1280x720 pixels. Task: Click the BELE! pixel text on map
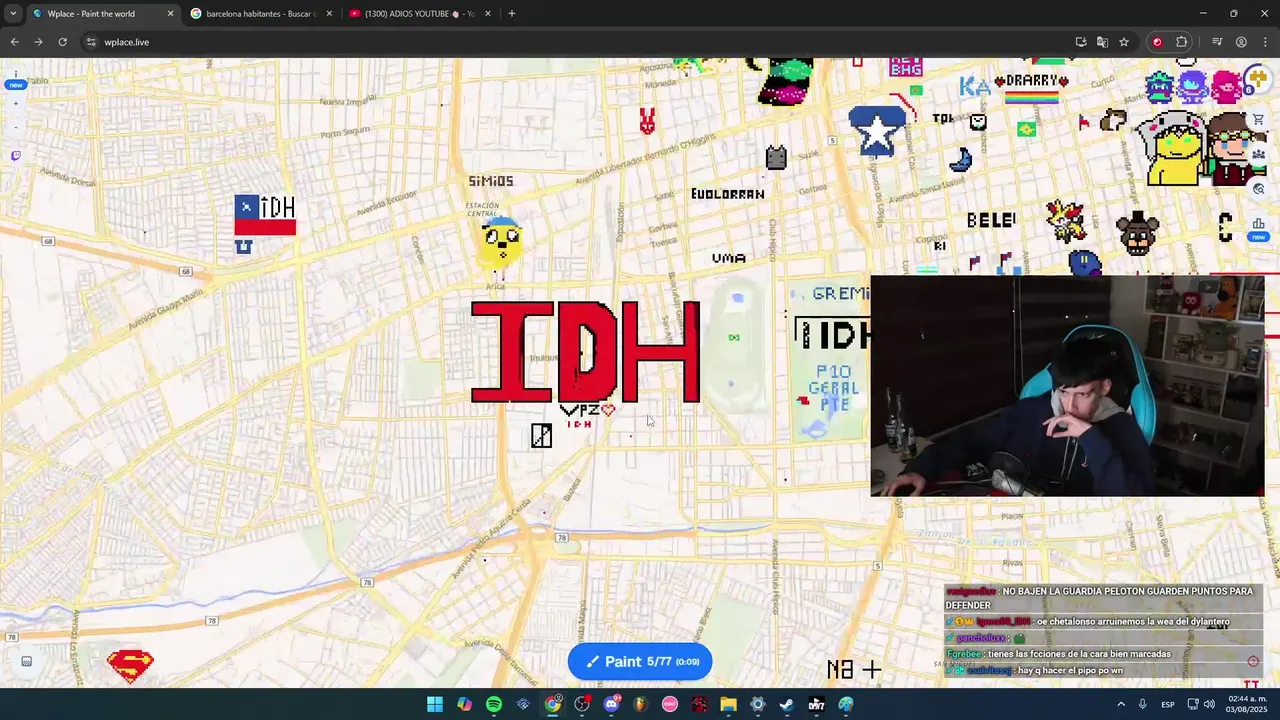click(x=991, y=220)
